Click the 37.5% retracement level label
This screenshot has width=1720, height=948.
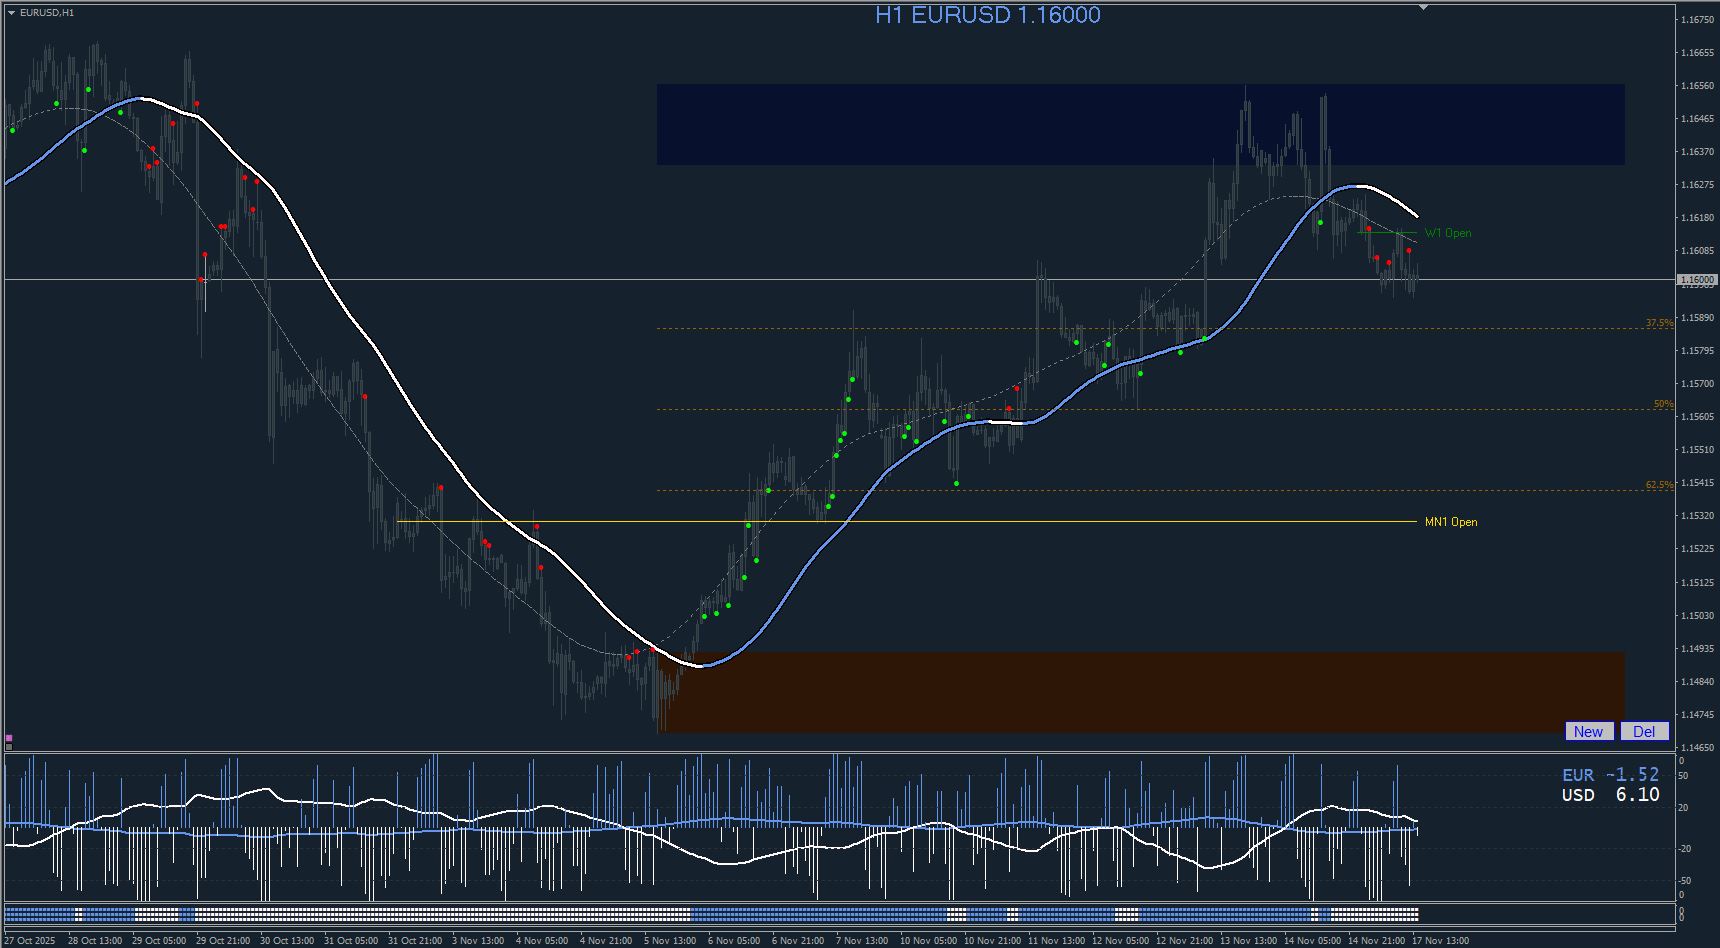(x=1659, y=323)
